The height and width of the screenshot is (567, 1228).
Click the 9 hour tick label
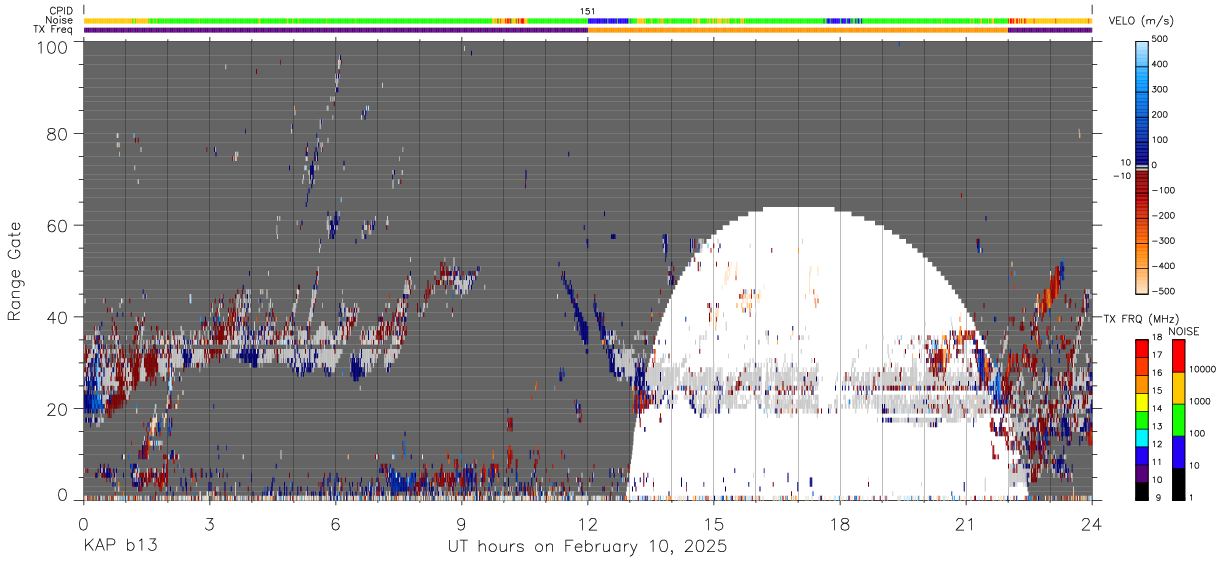tap(462, 523)
